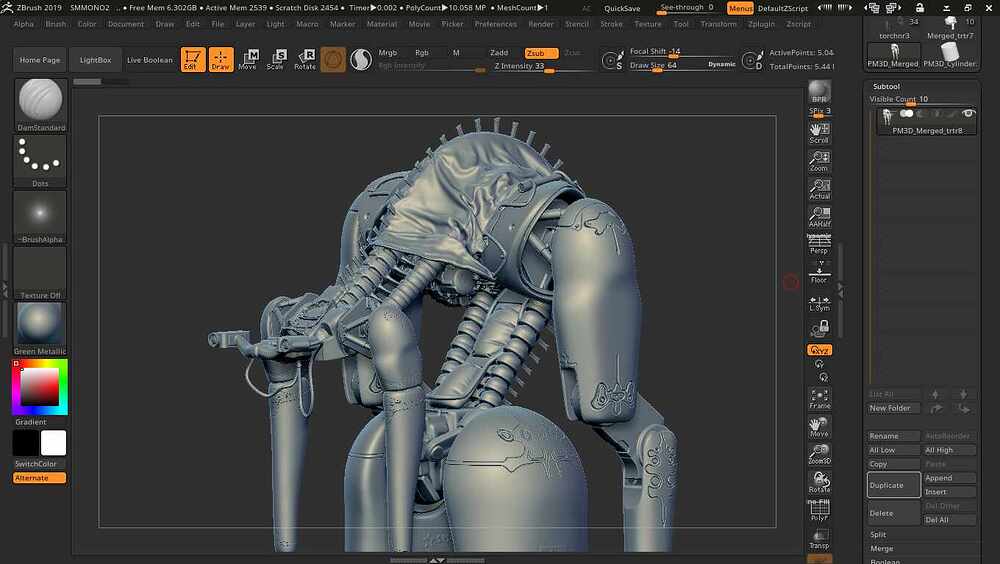Toggle Transp transparency mode
Image resolution: width=1000 pixels, height=564 pixels.
click(820, 539)
